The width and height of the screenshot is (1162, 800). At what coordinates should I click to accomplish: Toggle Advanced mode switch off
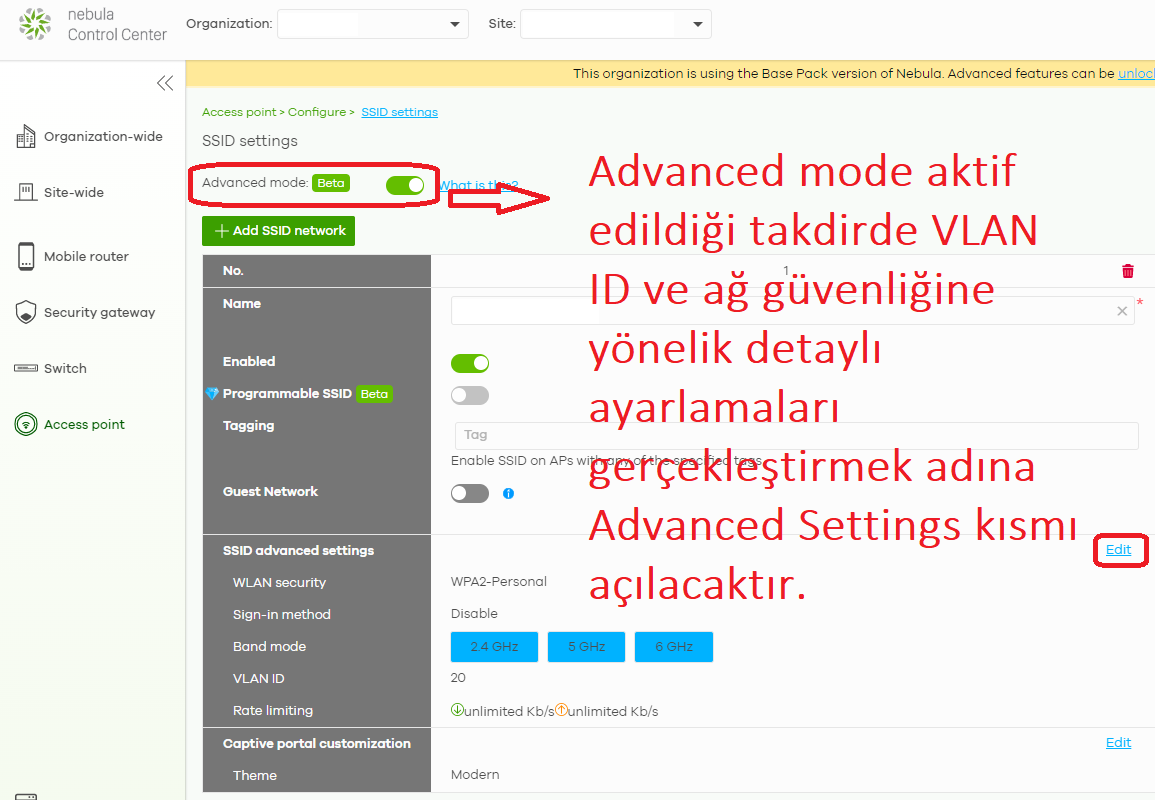[x=404, y=185]
